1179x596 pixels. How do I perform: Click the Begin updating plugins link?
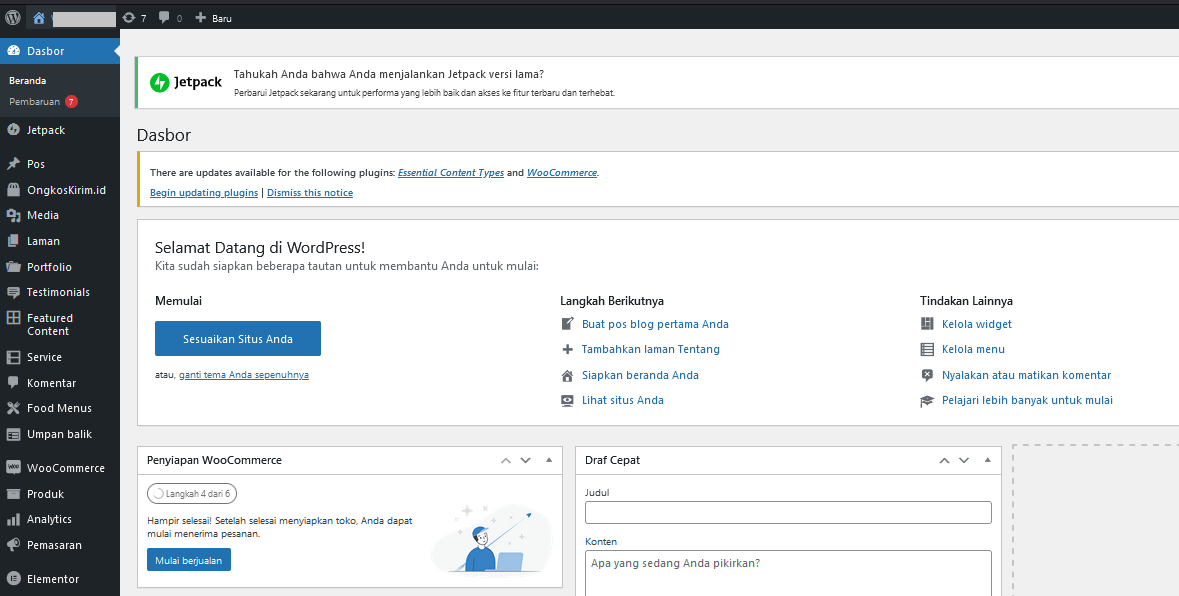tap(204, 192)
